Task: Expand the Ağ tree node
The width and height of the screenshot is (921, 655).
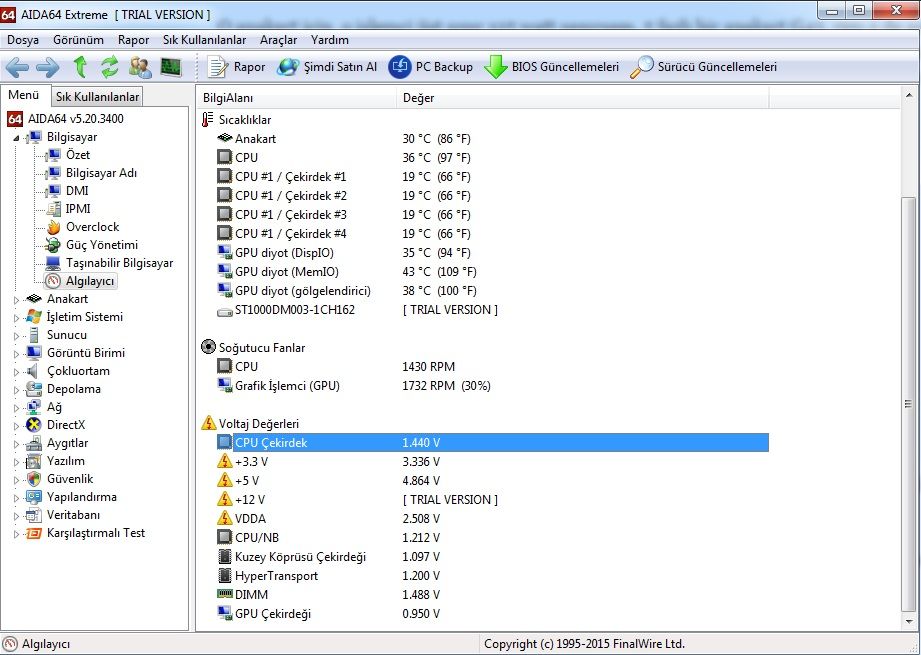Action: pyautogui.click(x=16, y=408)
